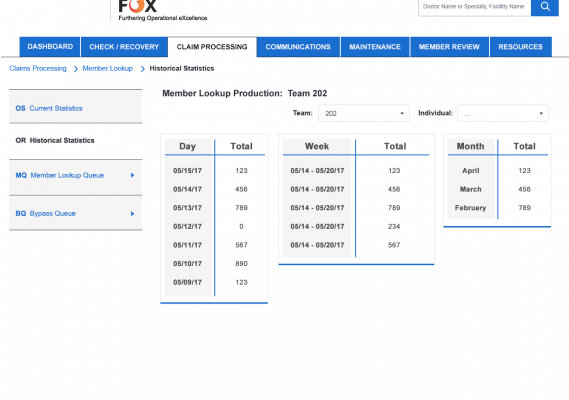Open the Dashboard tab
Image resolution: width=569 pixels, height=400 pixels.
(x=50, y=47)
